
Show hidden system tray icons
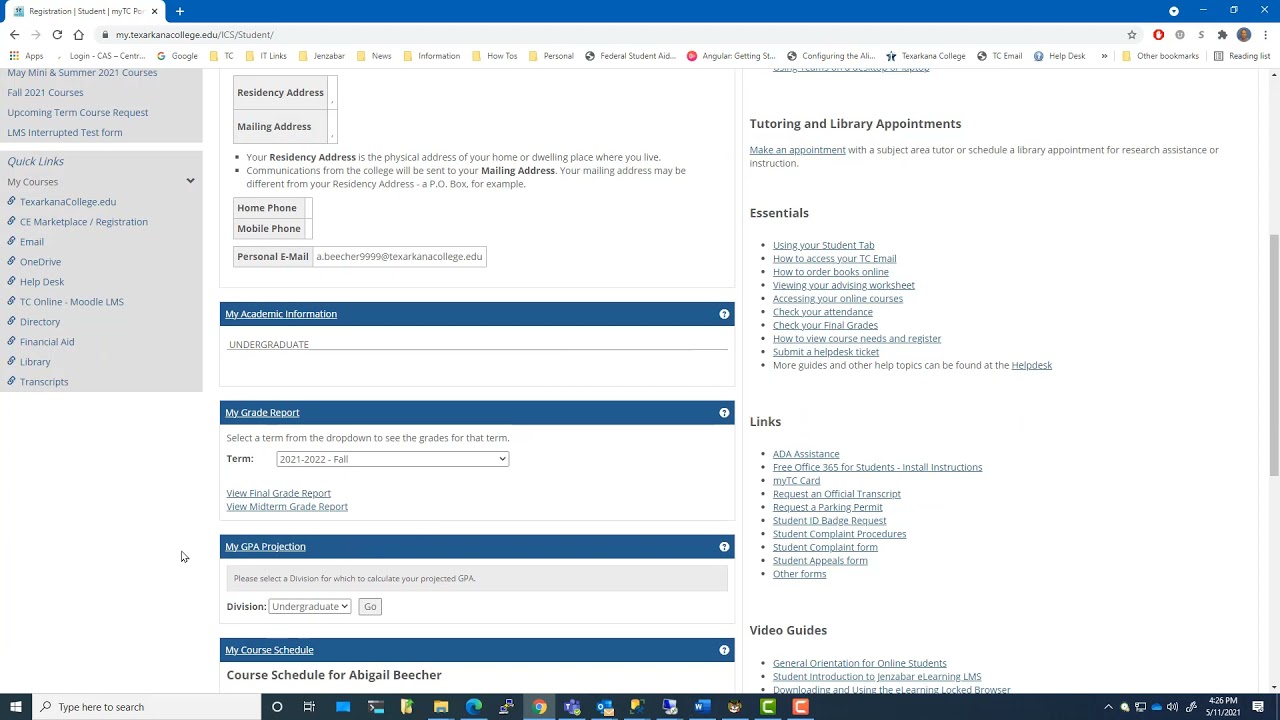click(x=1108, y=707)
